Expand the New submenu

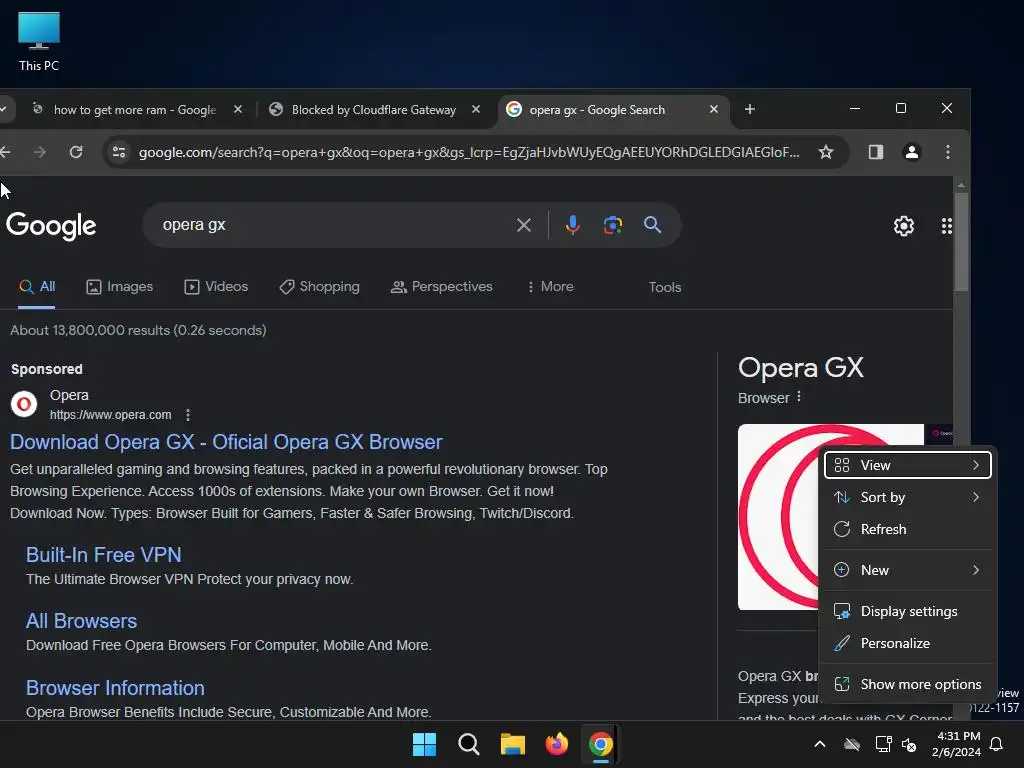pos(908,570)
